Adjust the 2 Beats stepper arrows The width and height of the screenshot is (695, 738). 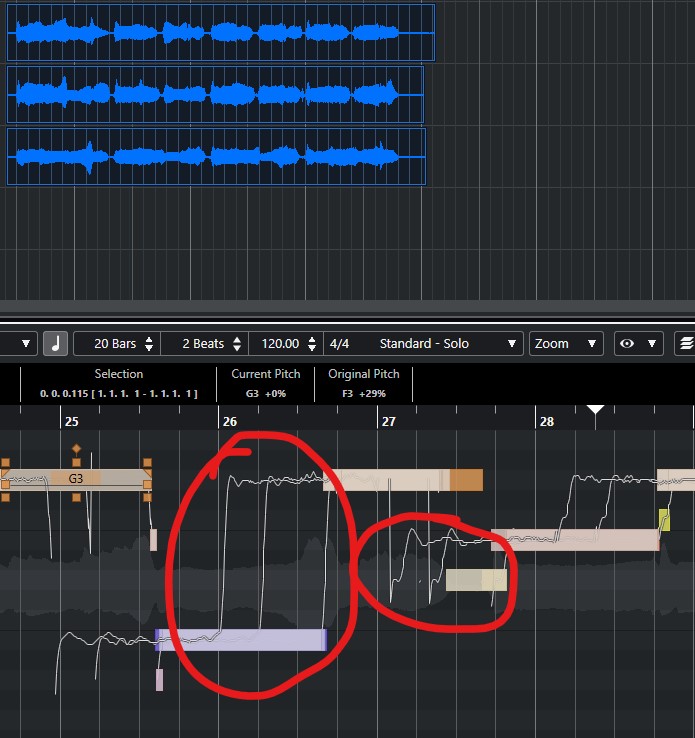point(237,344)
